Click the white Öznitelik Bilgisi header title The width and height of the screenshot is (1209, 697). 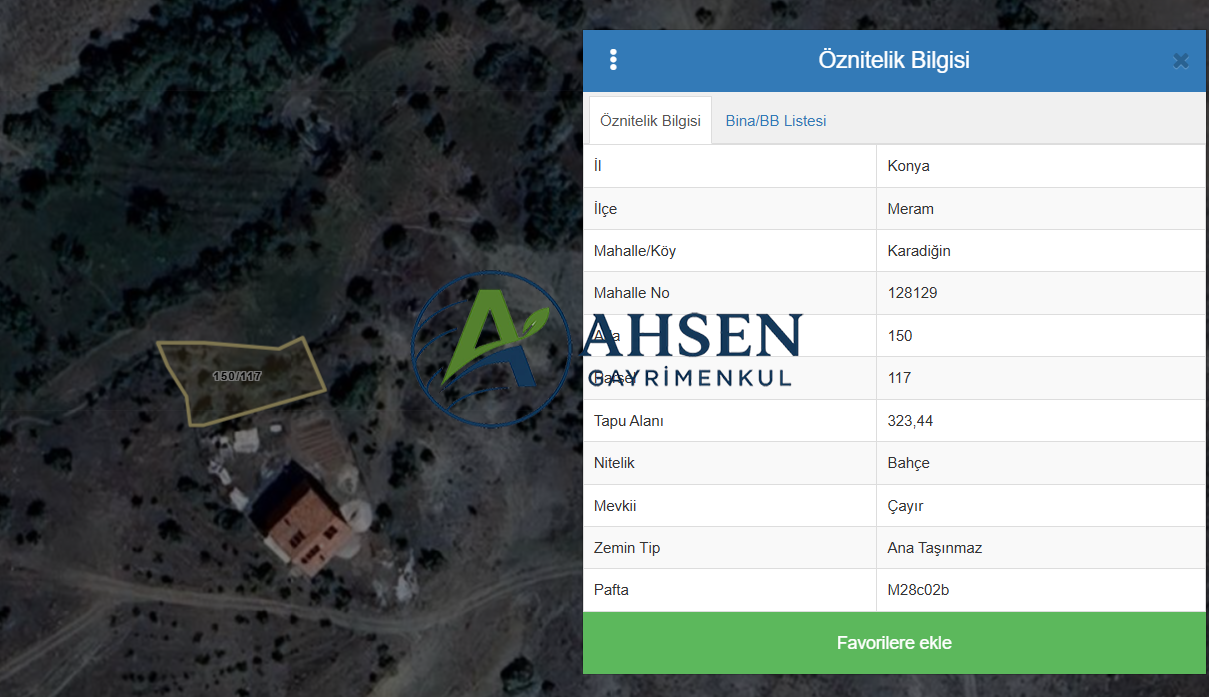click(x=893, y=60)
